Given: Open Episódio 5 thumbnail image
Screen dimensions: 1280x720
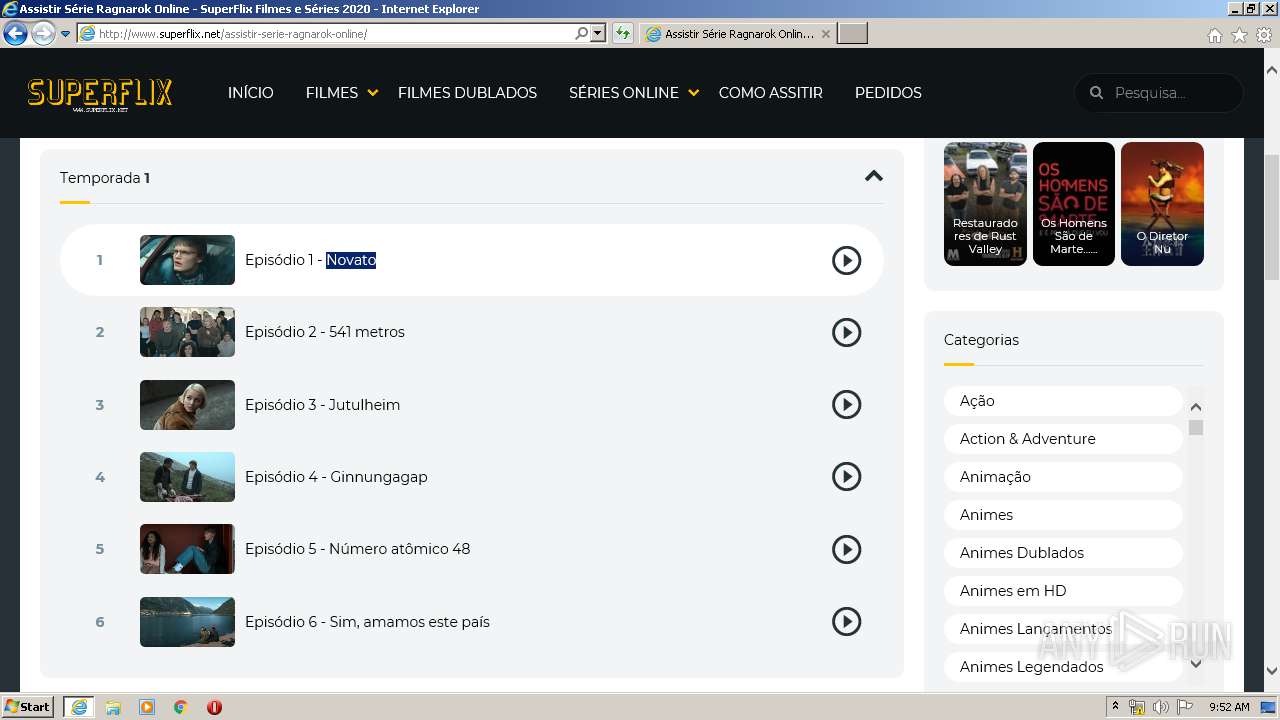Looking at the screenshot, I should click(187, 549).
